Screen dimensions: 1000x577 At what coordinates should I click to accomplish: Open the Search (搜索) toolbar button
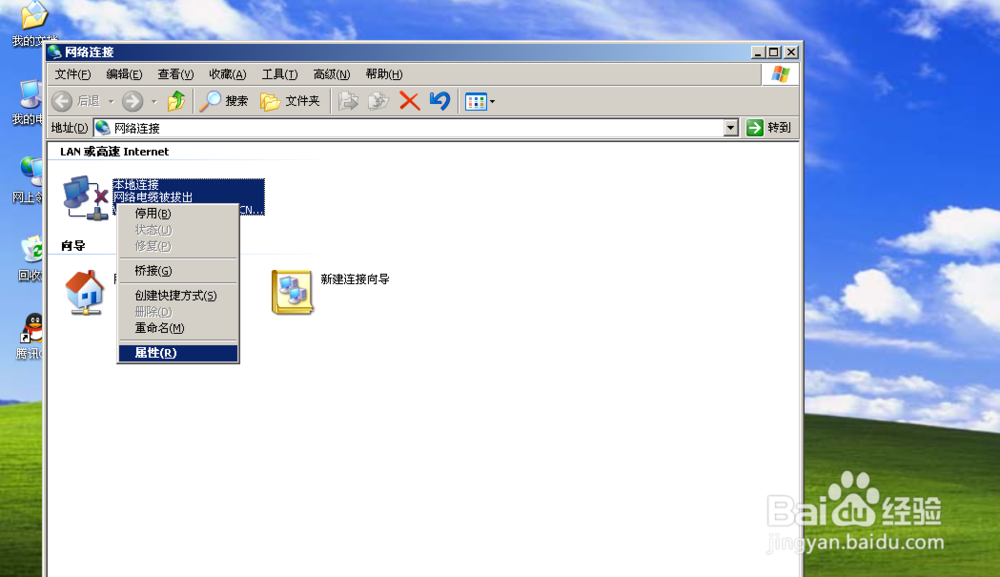click(x=224, y=101)
